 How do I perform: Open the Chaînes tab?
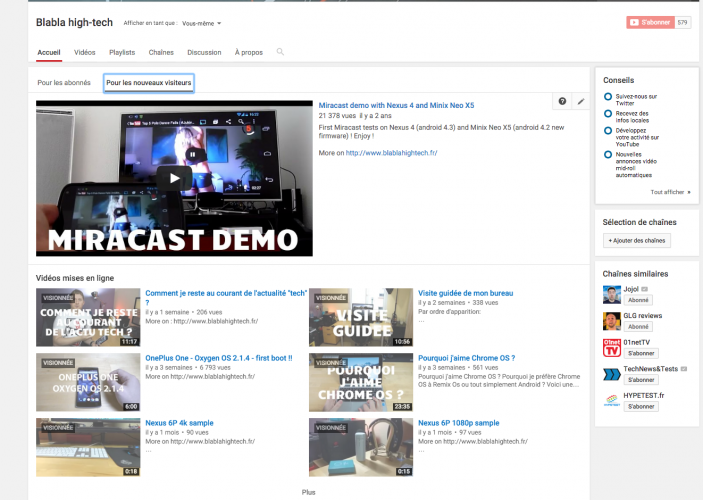coord(161,52)
